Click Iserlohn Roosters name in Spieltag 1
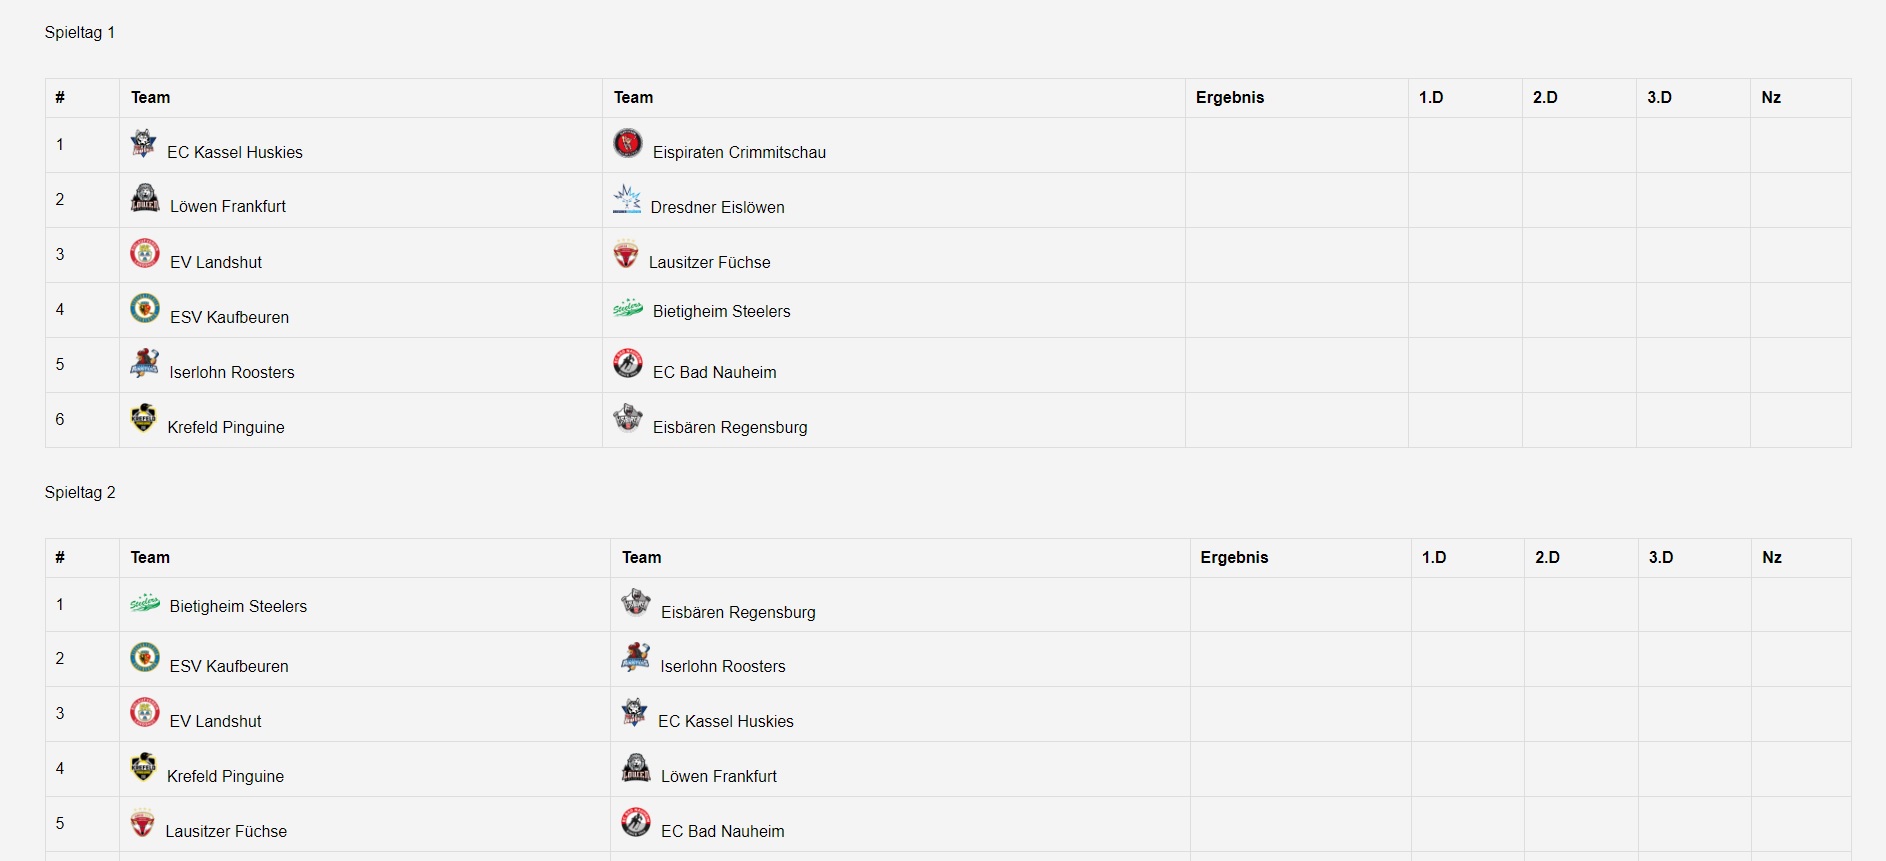Image resolution: width=1886 pixels, height=861 pixels. coord(232,372)
